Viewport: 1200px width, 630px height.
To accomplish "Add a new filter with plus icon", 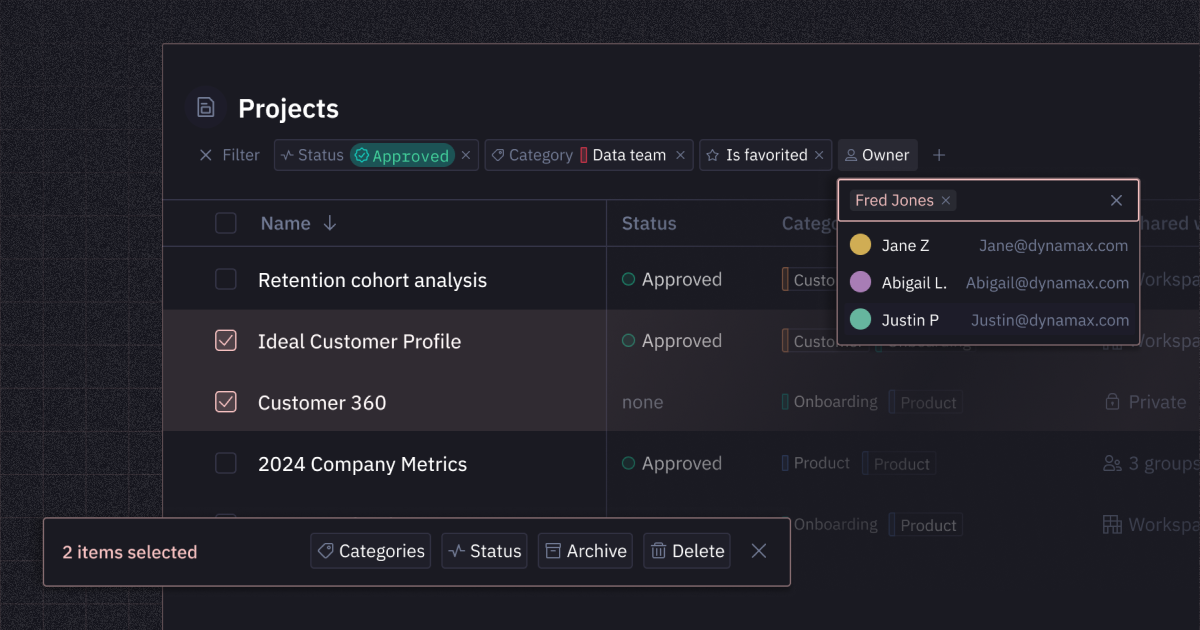I will coord(939,155).
